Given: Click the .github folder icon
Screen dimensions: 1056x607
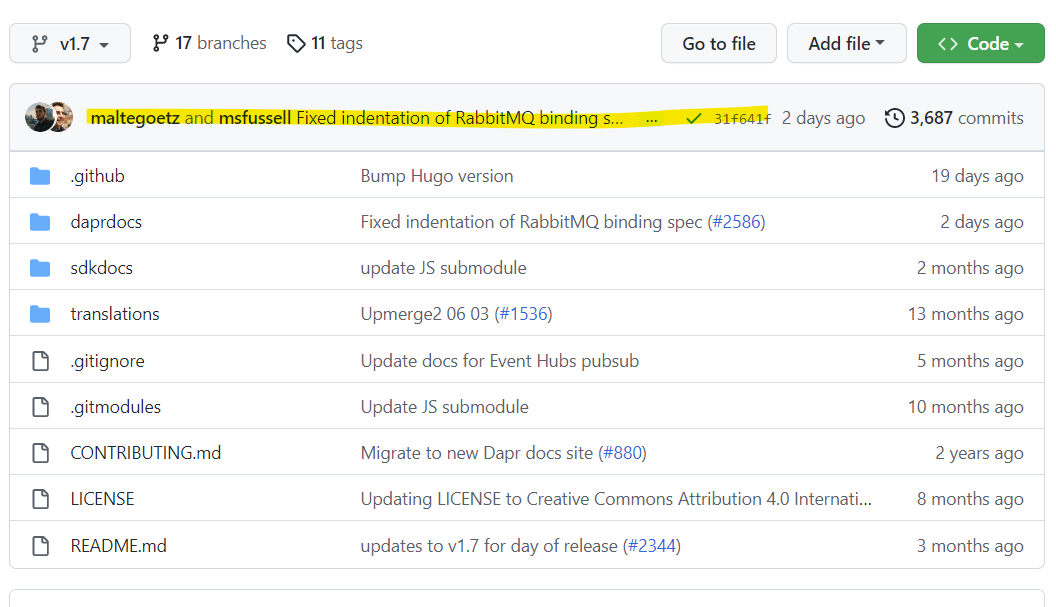Looking at the screenshot, I should (x=40, y=176).
